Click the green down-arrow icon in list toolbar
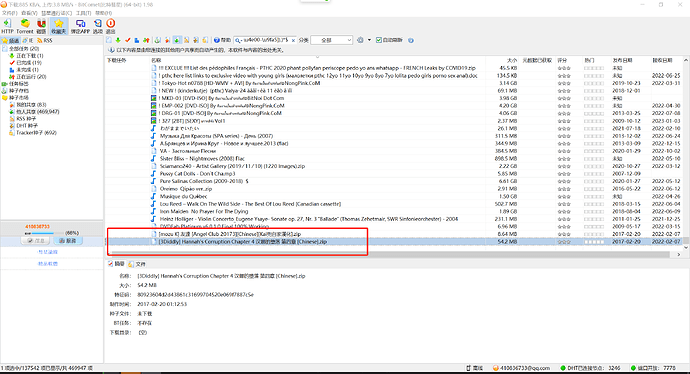The height and width of the screenshot is (374, 690). pyautogui.click(x=118, y=40)
